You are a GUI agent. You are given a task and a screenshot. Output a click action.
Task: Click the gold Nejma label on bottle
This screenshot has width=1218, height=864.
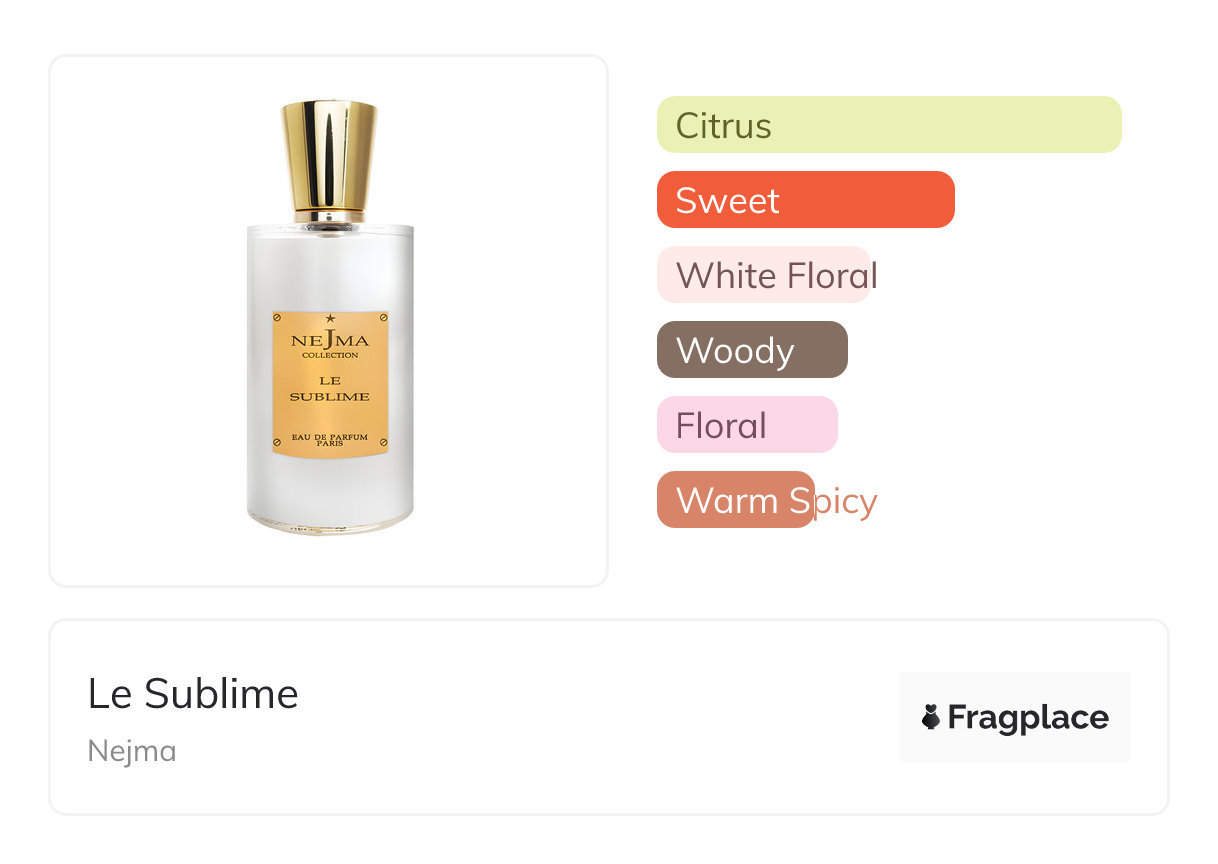(330, 385)
